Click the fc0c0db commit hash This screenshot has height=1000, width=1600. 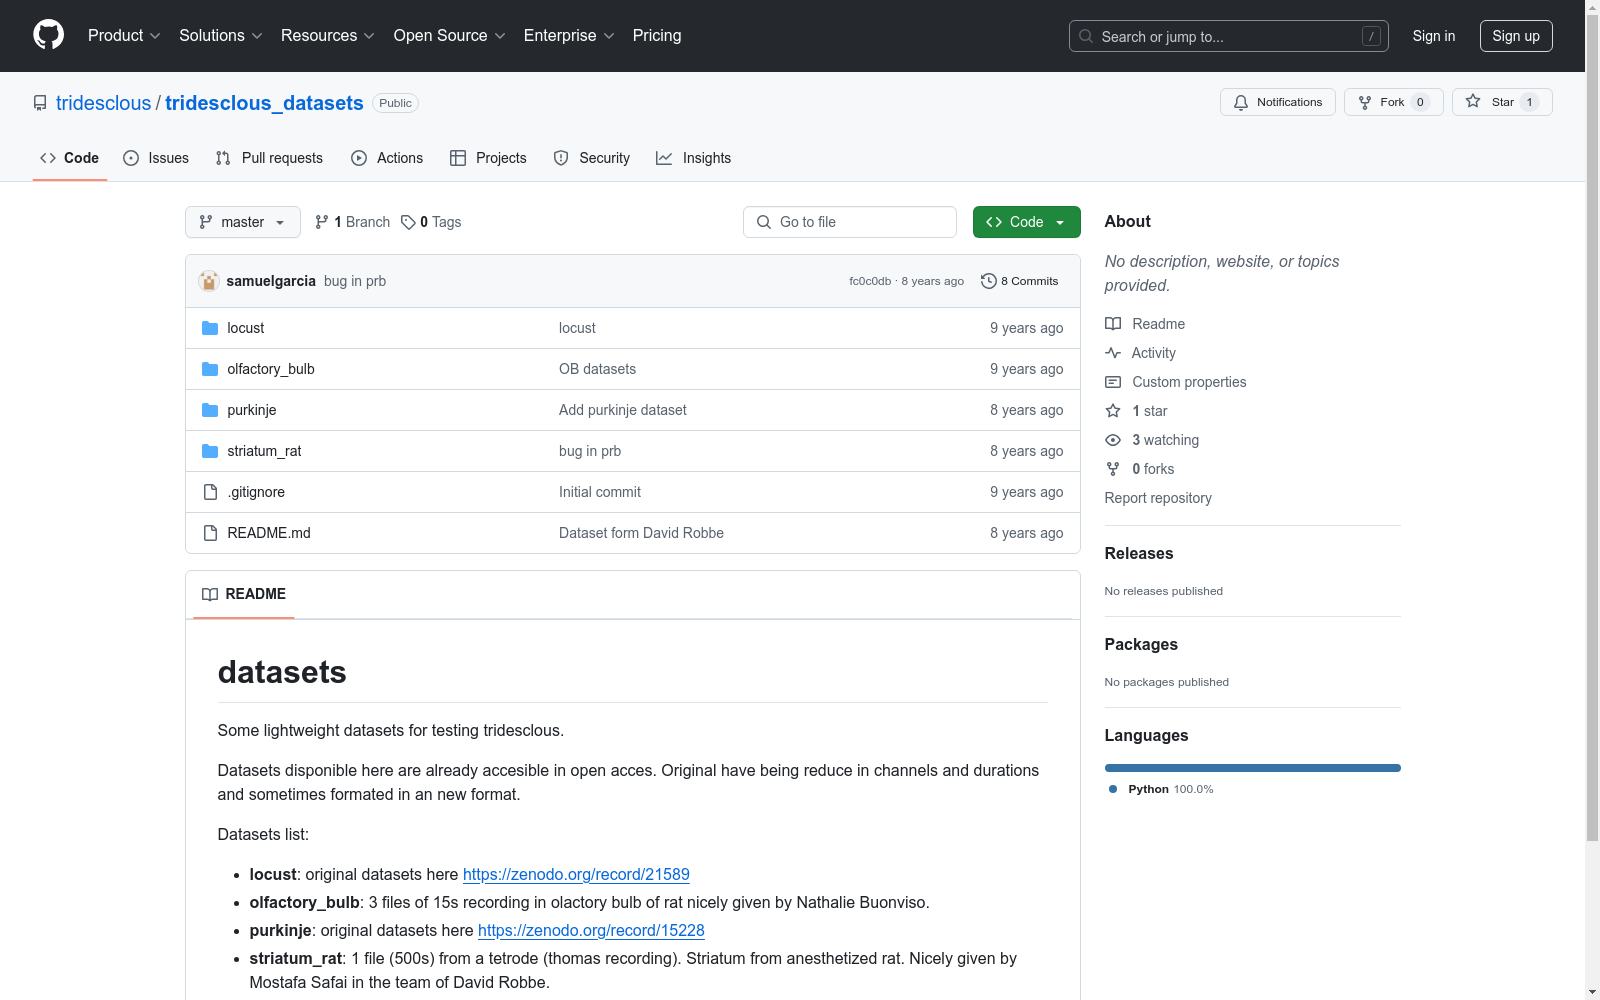point(870,281)
